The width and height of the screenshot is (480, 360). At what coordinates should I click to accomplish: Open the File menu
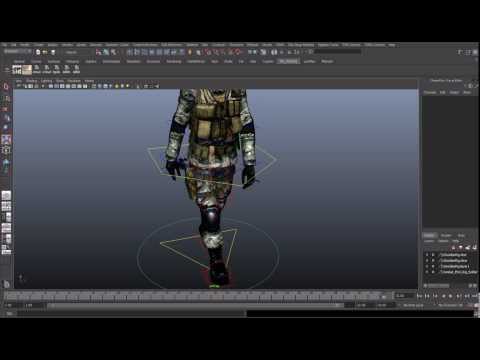[4, 45]
